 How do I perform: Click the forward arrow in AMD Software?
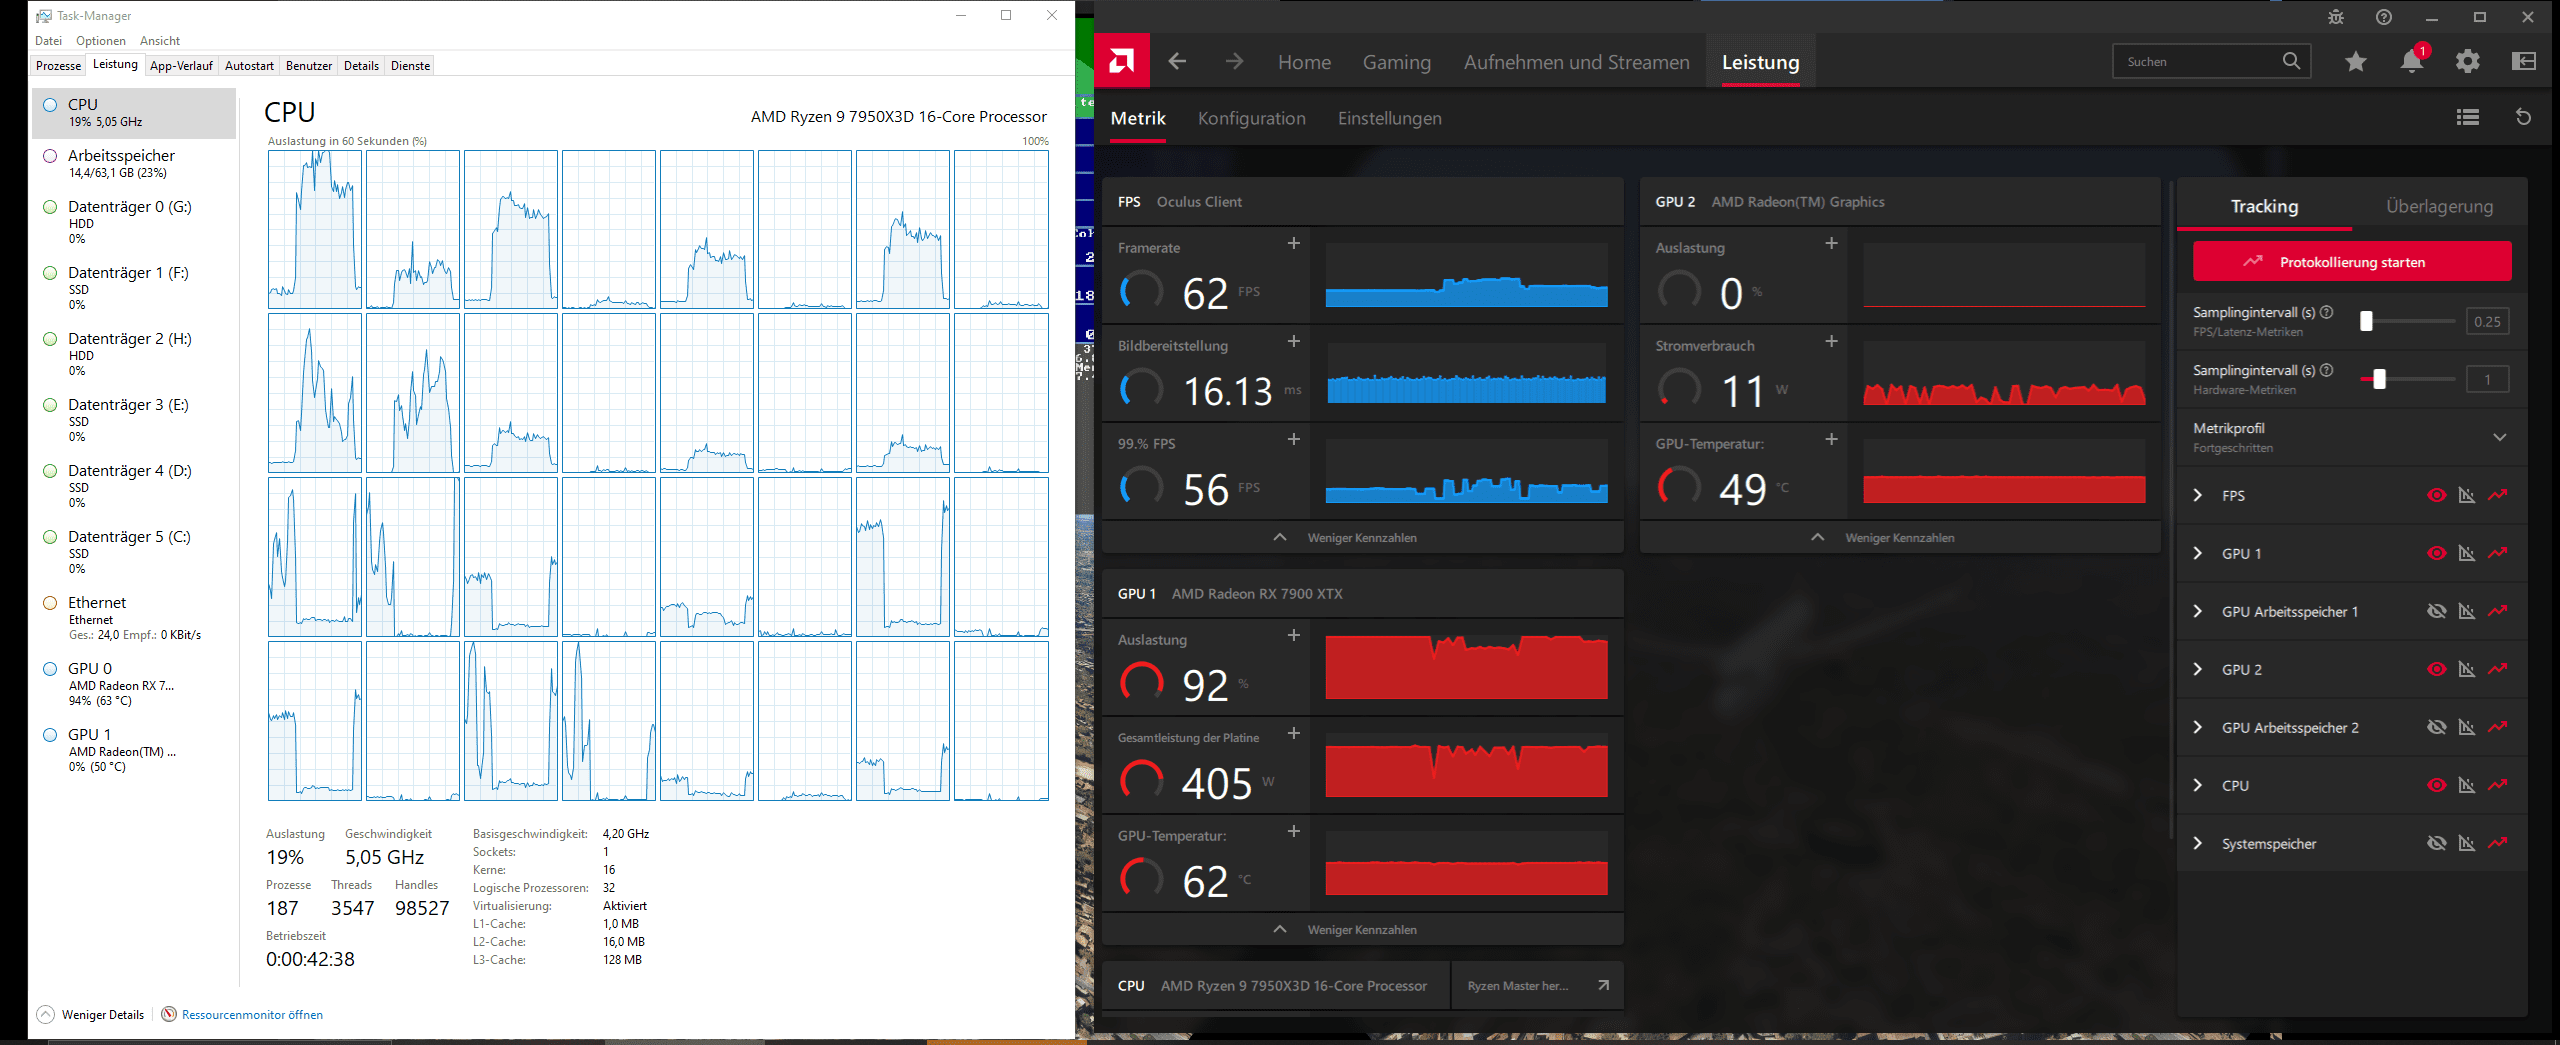click(1235, 62)
